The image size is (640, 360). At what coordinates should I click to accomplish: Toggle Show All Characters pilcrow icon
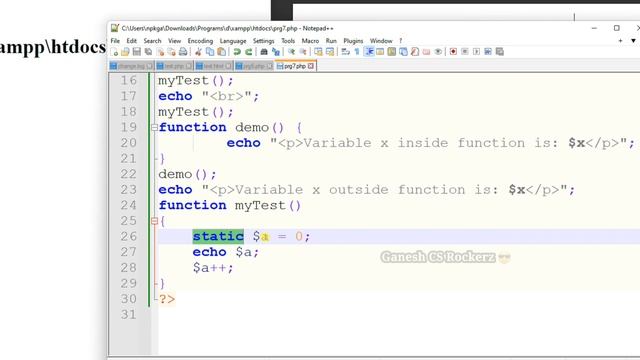[x=357, y=52]
